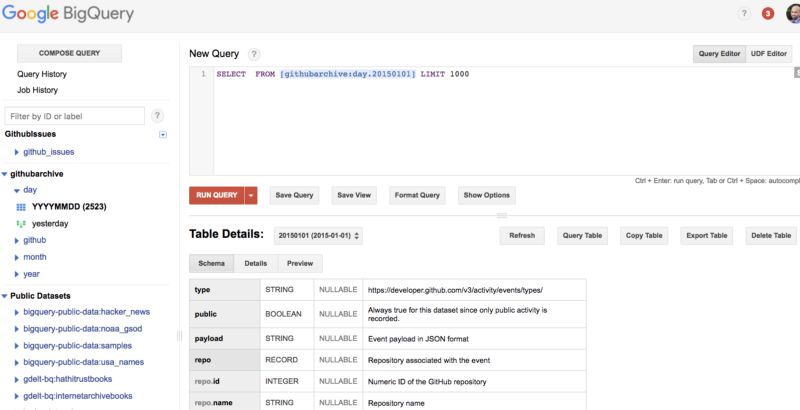This screenshot has height=410, width=800.
Task: Select the yesterday view icon
Action: (x=21, y=224)
